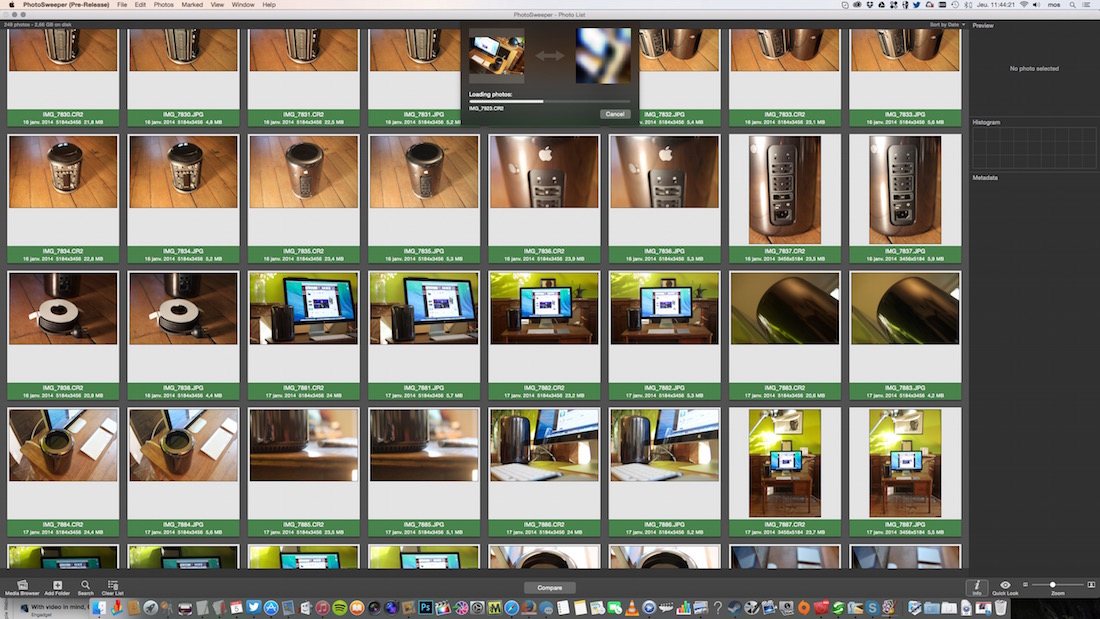Image resolution: width=1100 pixels, height=619 pixels.
Task: Click the Metadata panel header
Action: click(985, 178)
